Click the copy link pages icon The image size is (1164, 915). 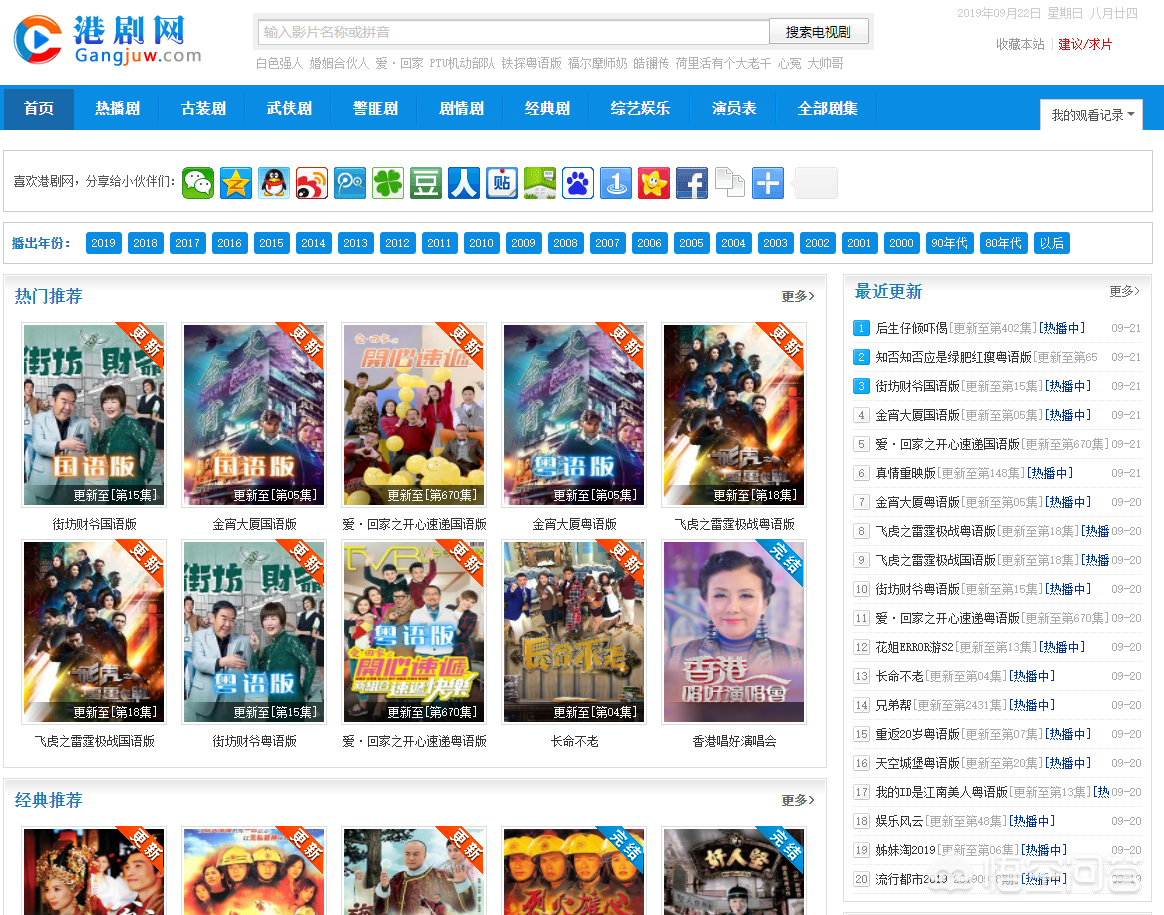click(x=730, y=183)
